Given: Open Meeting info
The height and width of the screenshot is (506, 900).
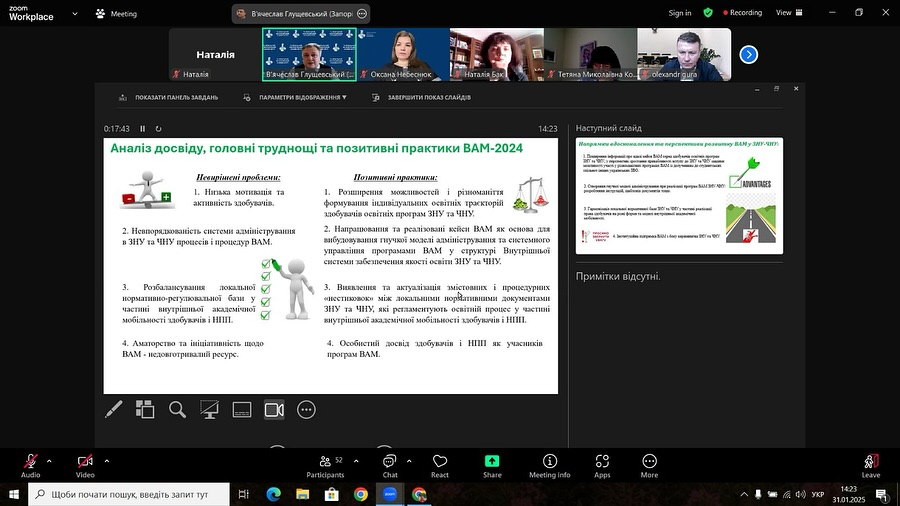Looking at the screenshot, I should pyautogui.click(x=549, y=466).
